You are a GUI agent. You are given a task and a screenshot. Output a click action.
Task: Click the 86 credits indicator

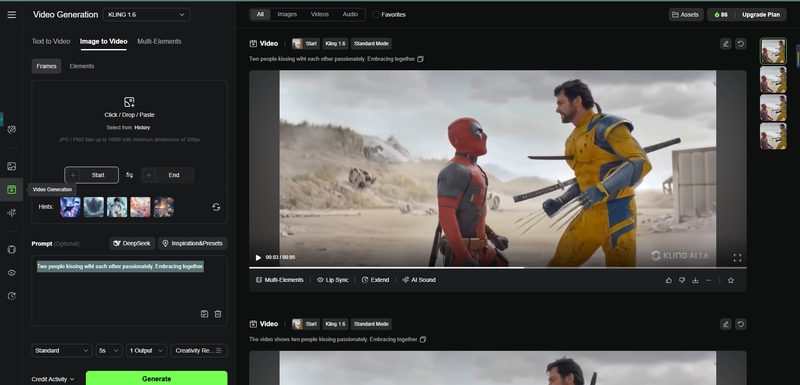(720, 15)
